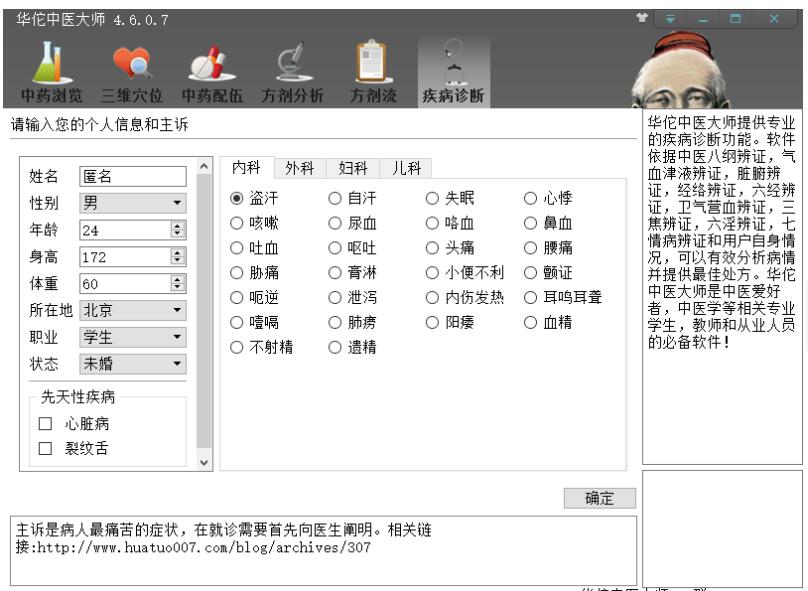Click the 华佗 portrait image
Viewport: 808px width, 591px height.
tap(681, 70)
